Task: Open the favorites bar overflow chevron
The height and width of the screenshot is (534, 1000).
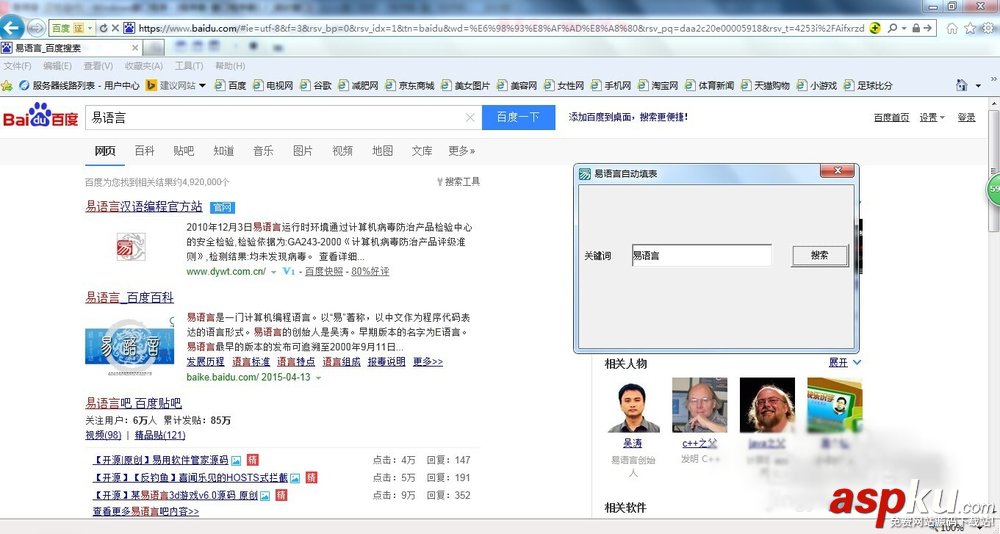Action: (993, 80)
